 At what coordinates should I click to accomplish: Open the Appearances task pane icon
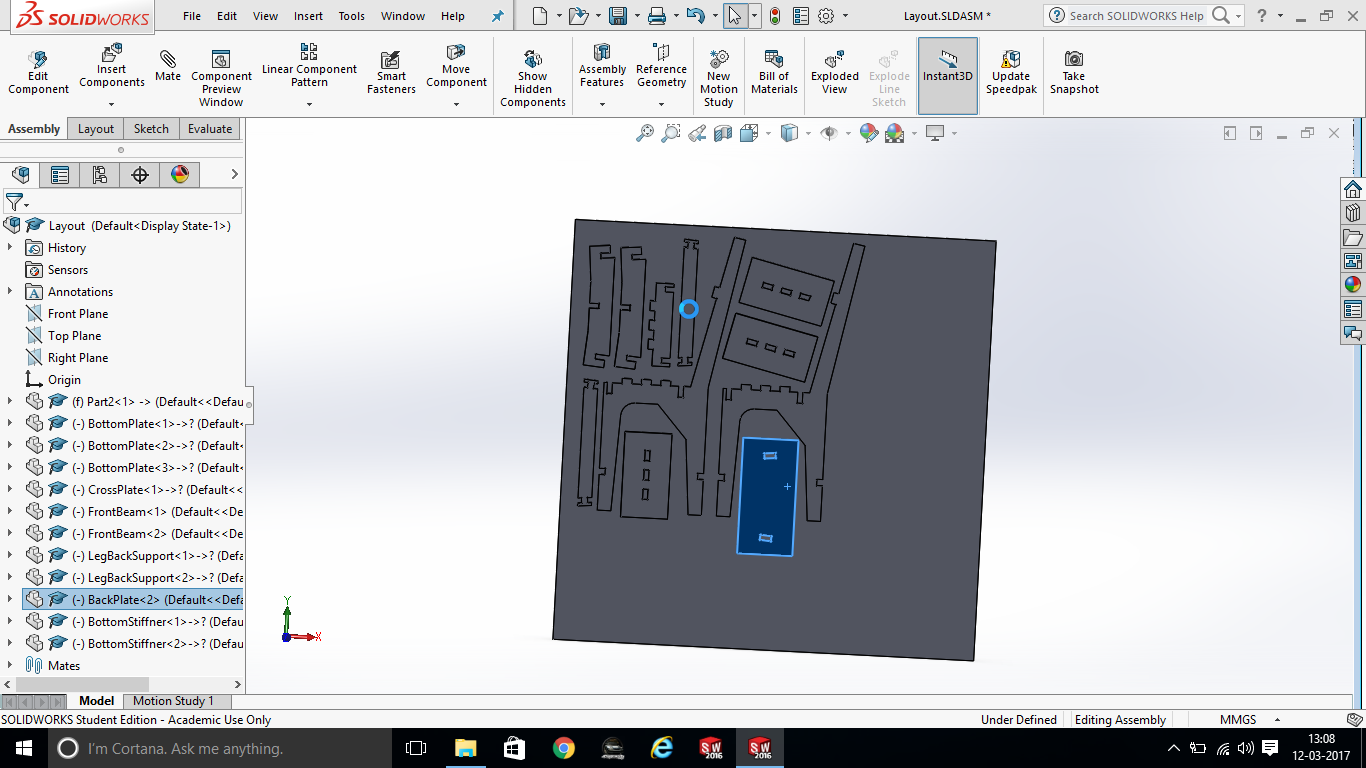(x=1353, y=285)
